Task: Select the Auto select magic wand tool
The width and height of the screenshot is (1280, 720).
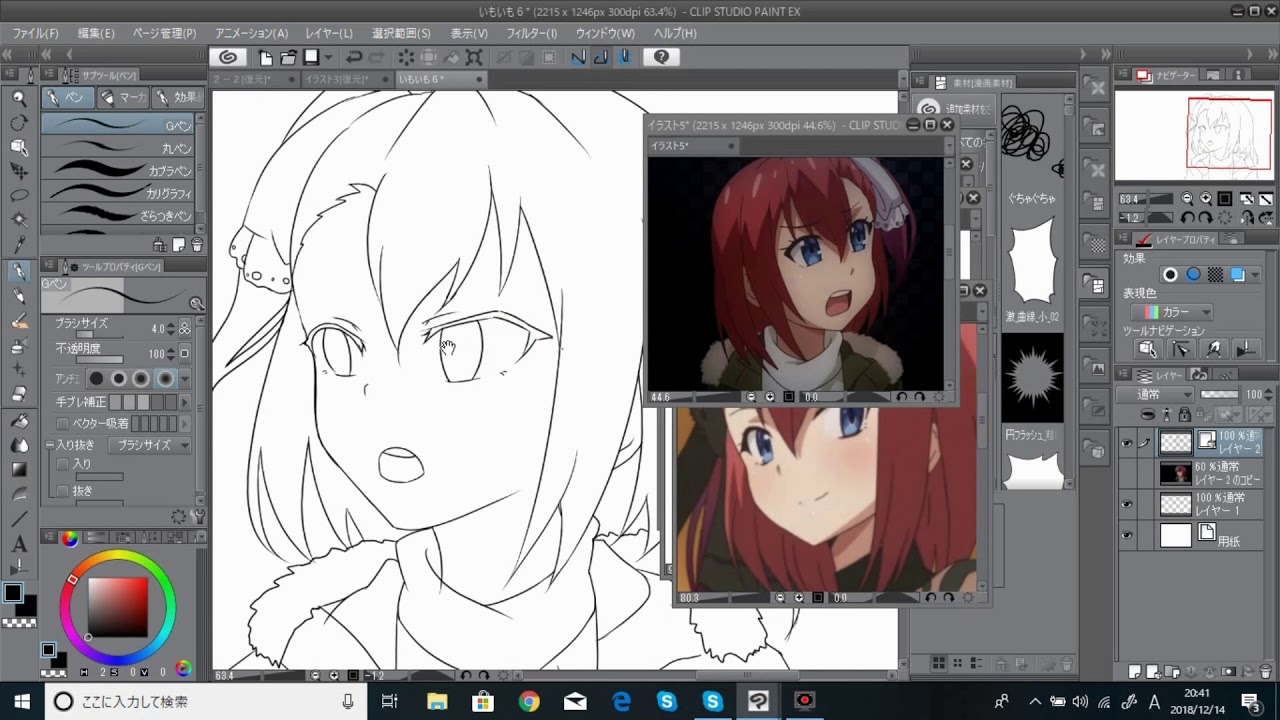Action: click(19, 219)
